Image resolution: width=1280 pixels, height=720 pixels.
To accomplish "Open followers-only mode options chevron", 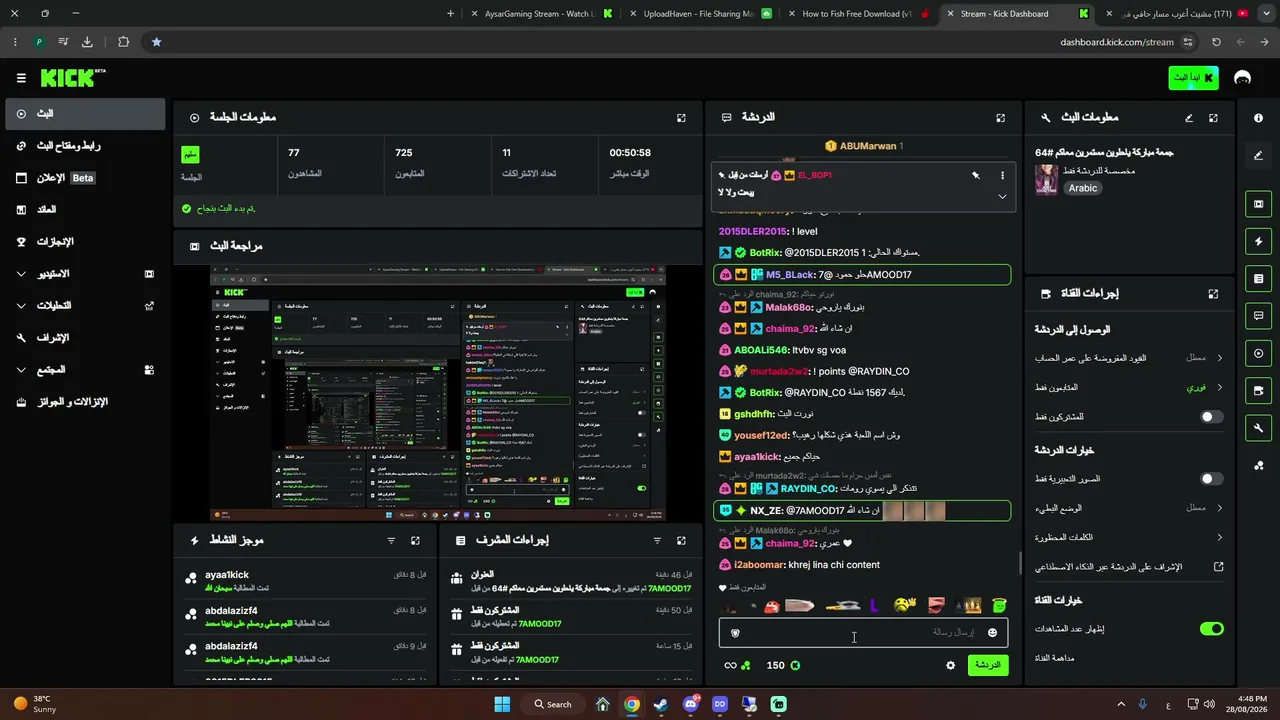I will tap(1220, 387).
